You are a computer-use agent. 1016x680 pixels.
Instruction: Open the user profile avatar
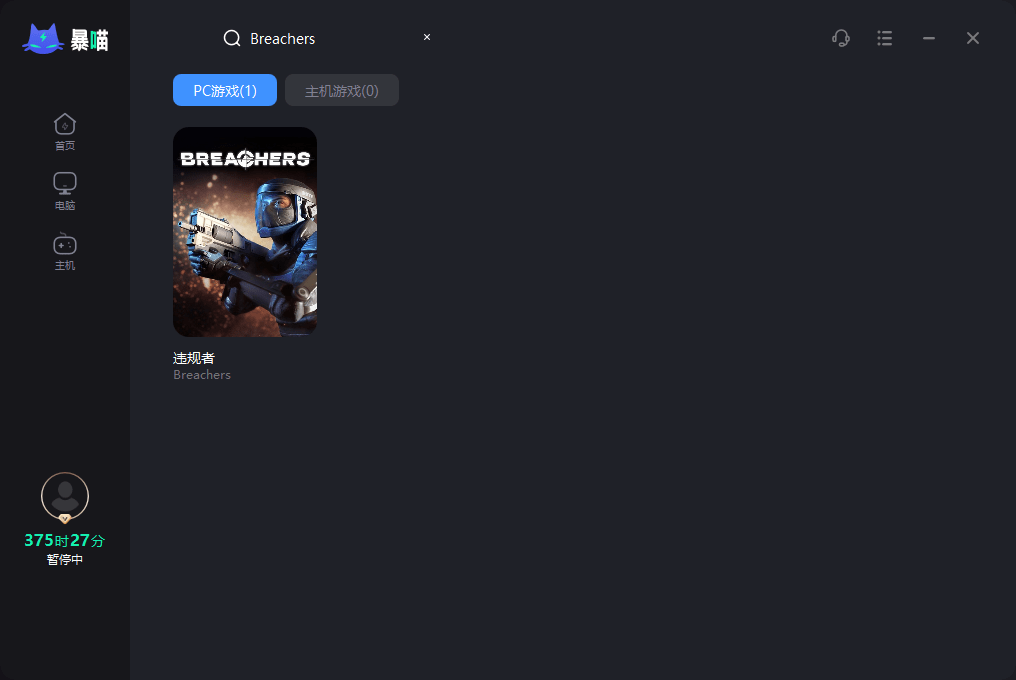65,496
